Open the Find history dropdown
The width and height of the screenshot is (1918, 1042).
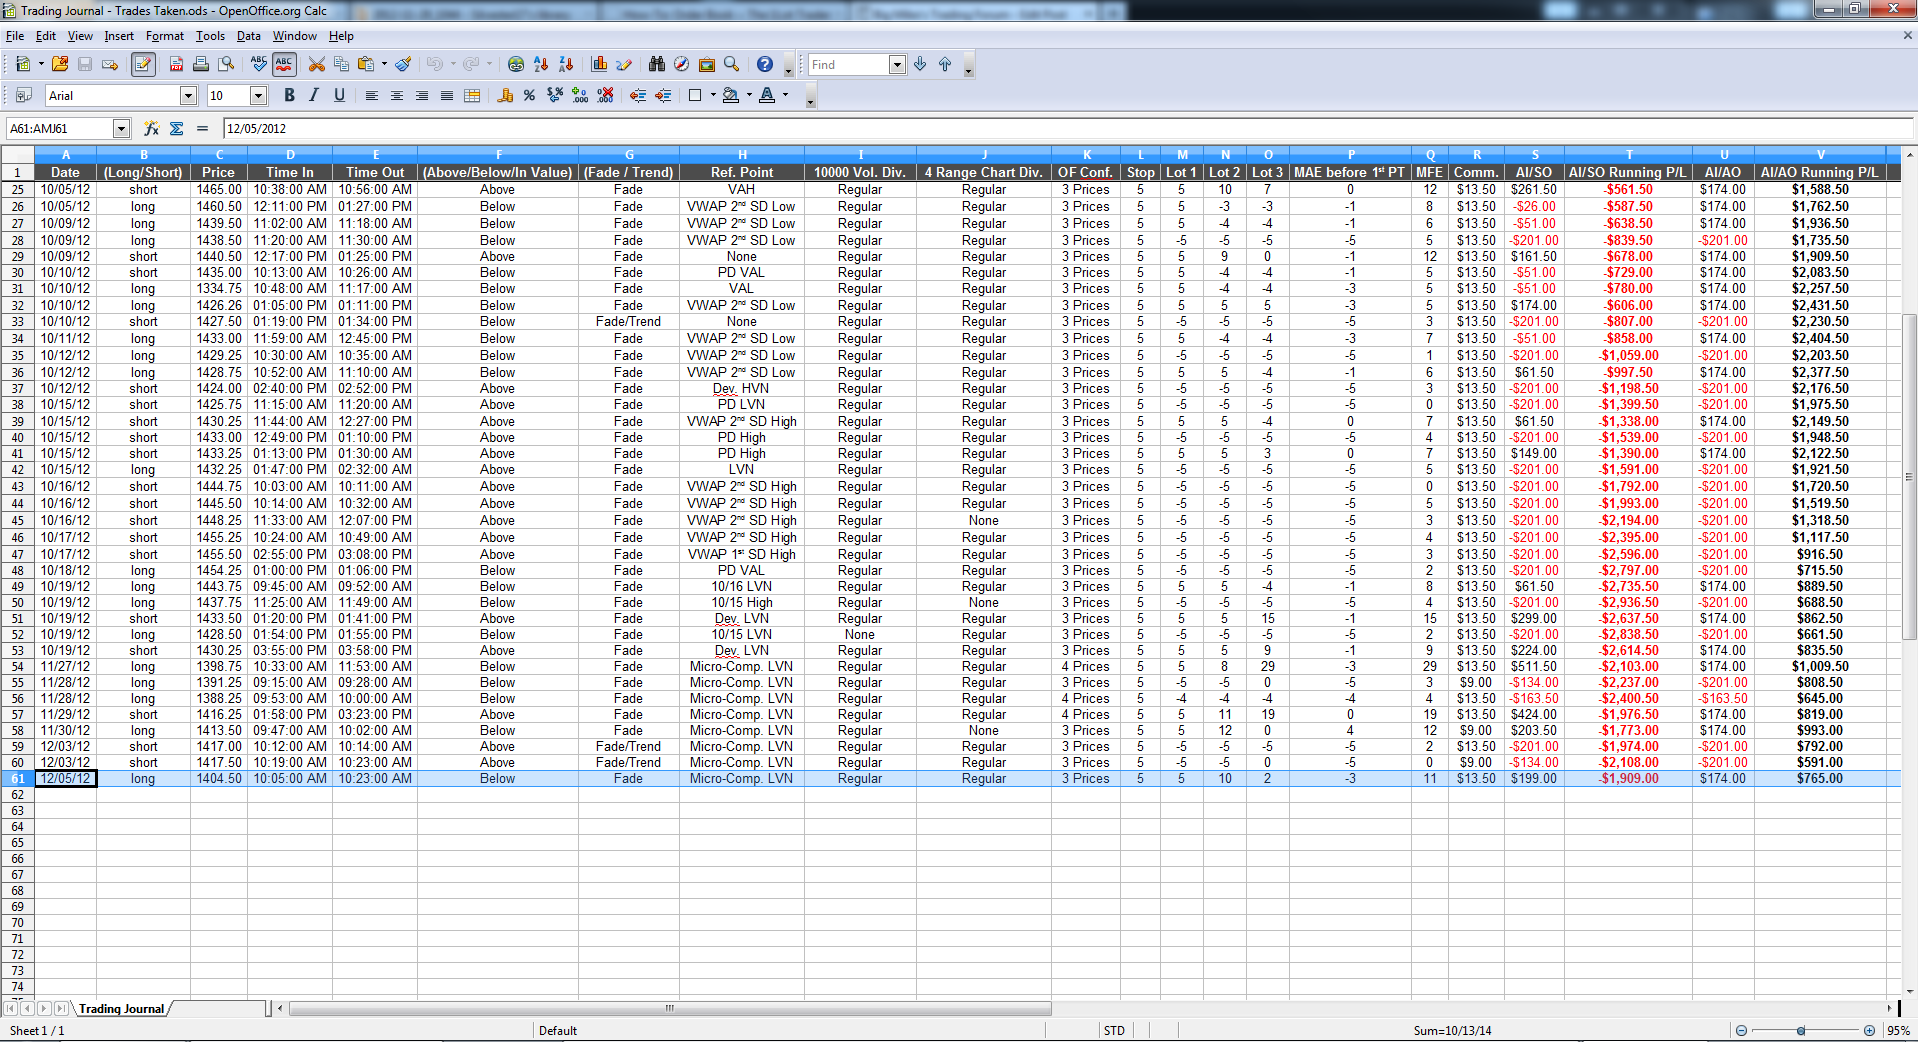(896, 64)
